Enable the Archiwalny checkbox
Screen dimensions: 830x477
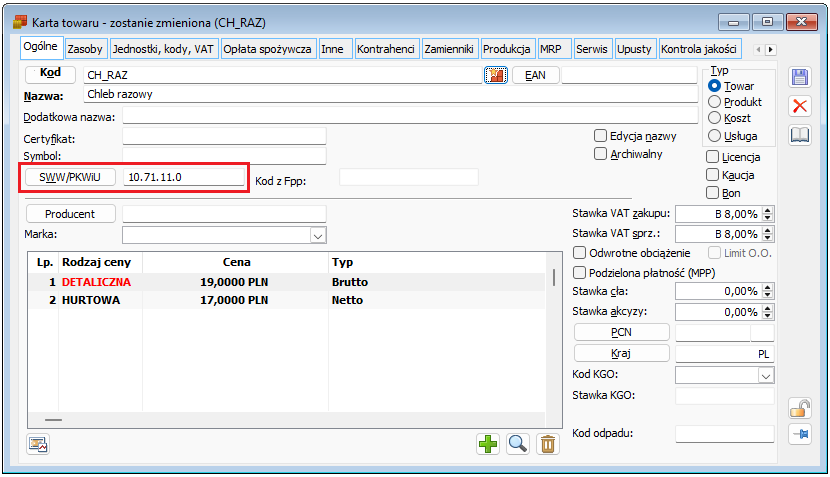click(600, 154)
